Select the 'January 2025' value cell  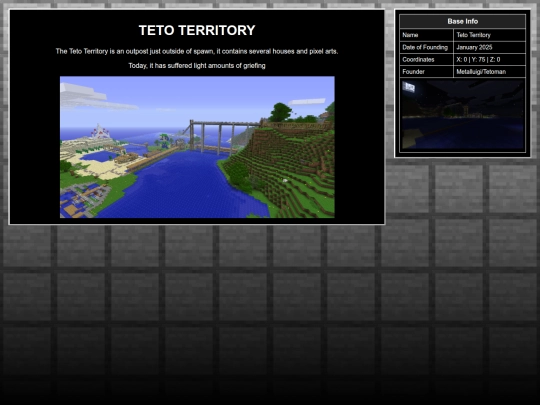(489, 47)
